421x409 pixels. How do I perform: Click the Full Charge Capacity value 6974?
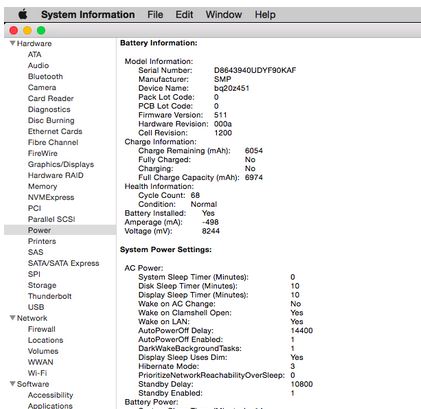click(254, 177)
